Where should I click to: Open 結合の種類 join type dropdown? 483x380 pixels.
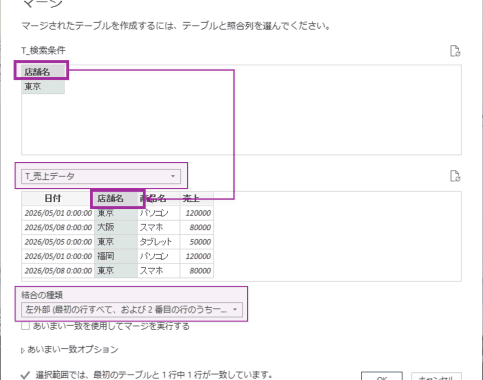coord(132,310)
